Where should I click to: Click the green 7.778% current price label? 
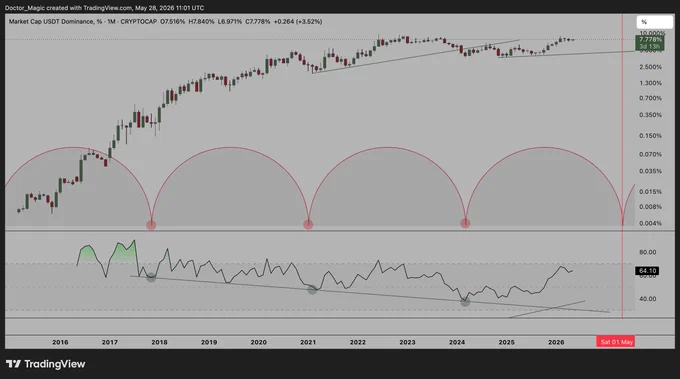coord(649,39)
